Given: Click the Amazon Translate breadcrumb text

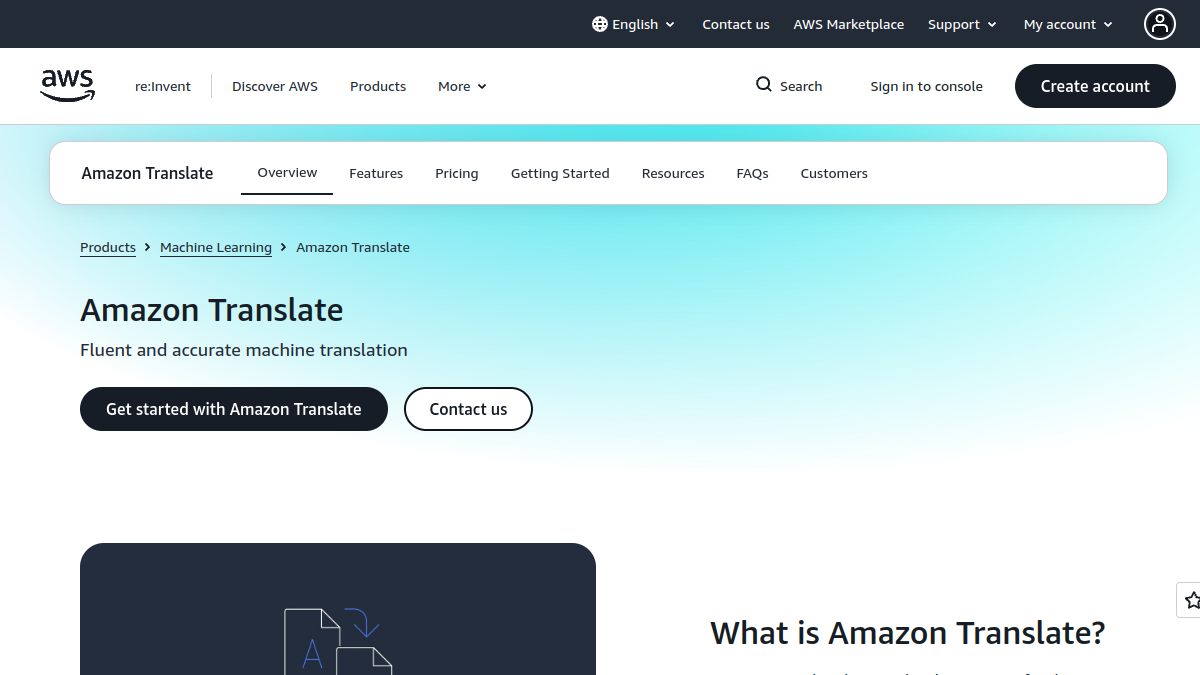Looking at the screenshot, I should pos(353,247).
